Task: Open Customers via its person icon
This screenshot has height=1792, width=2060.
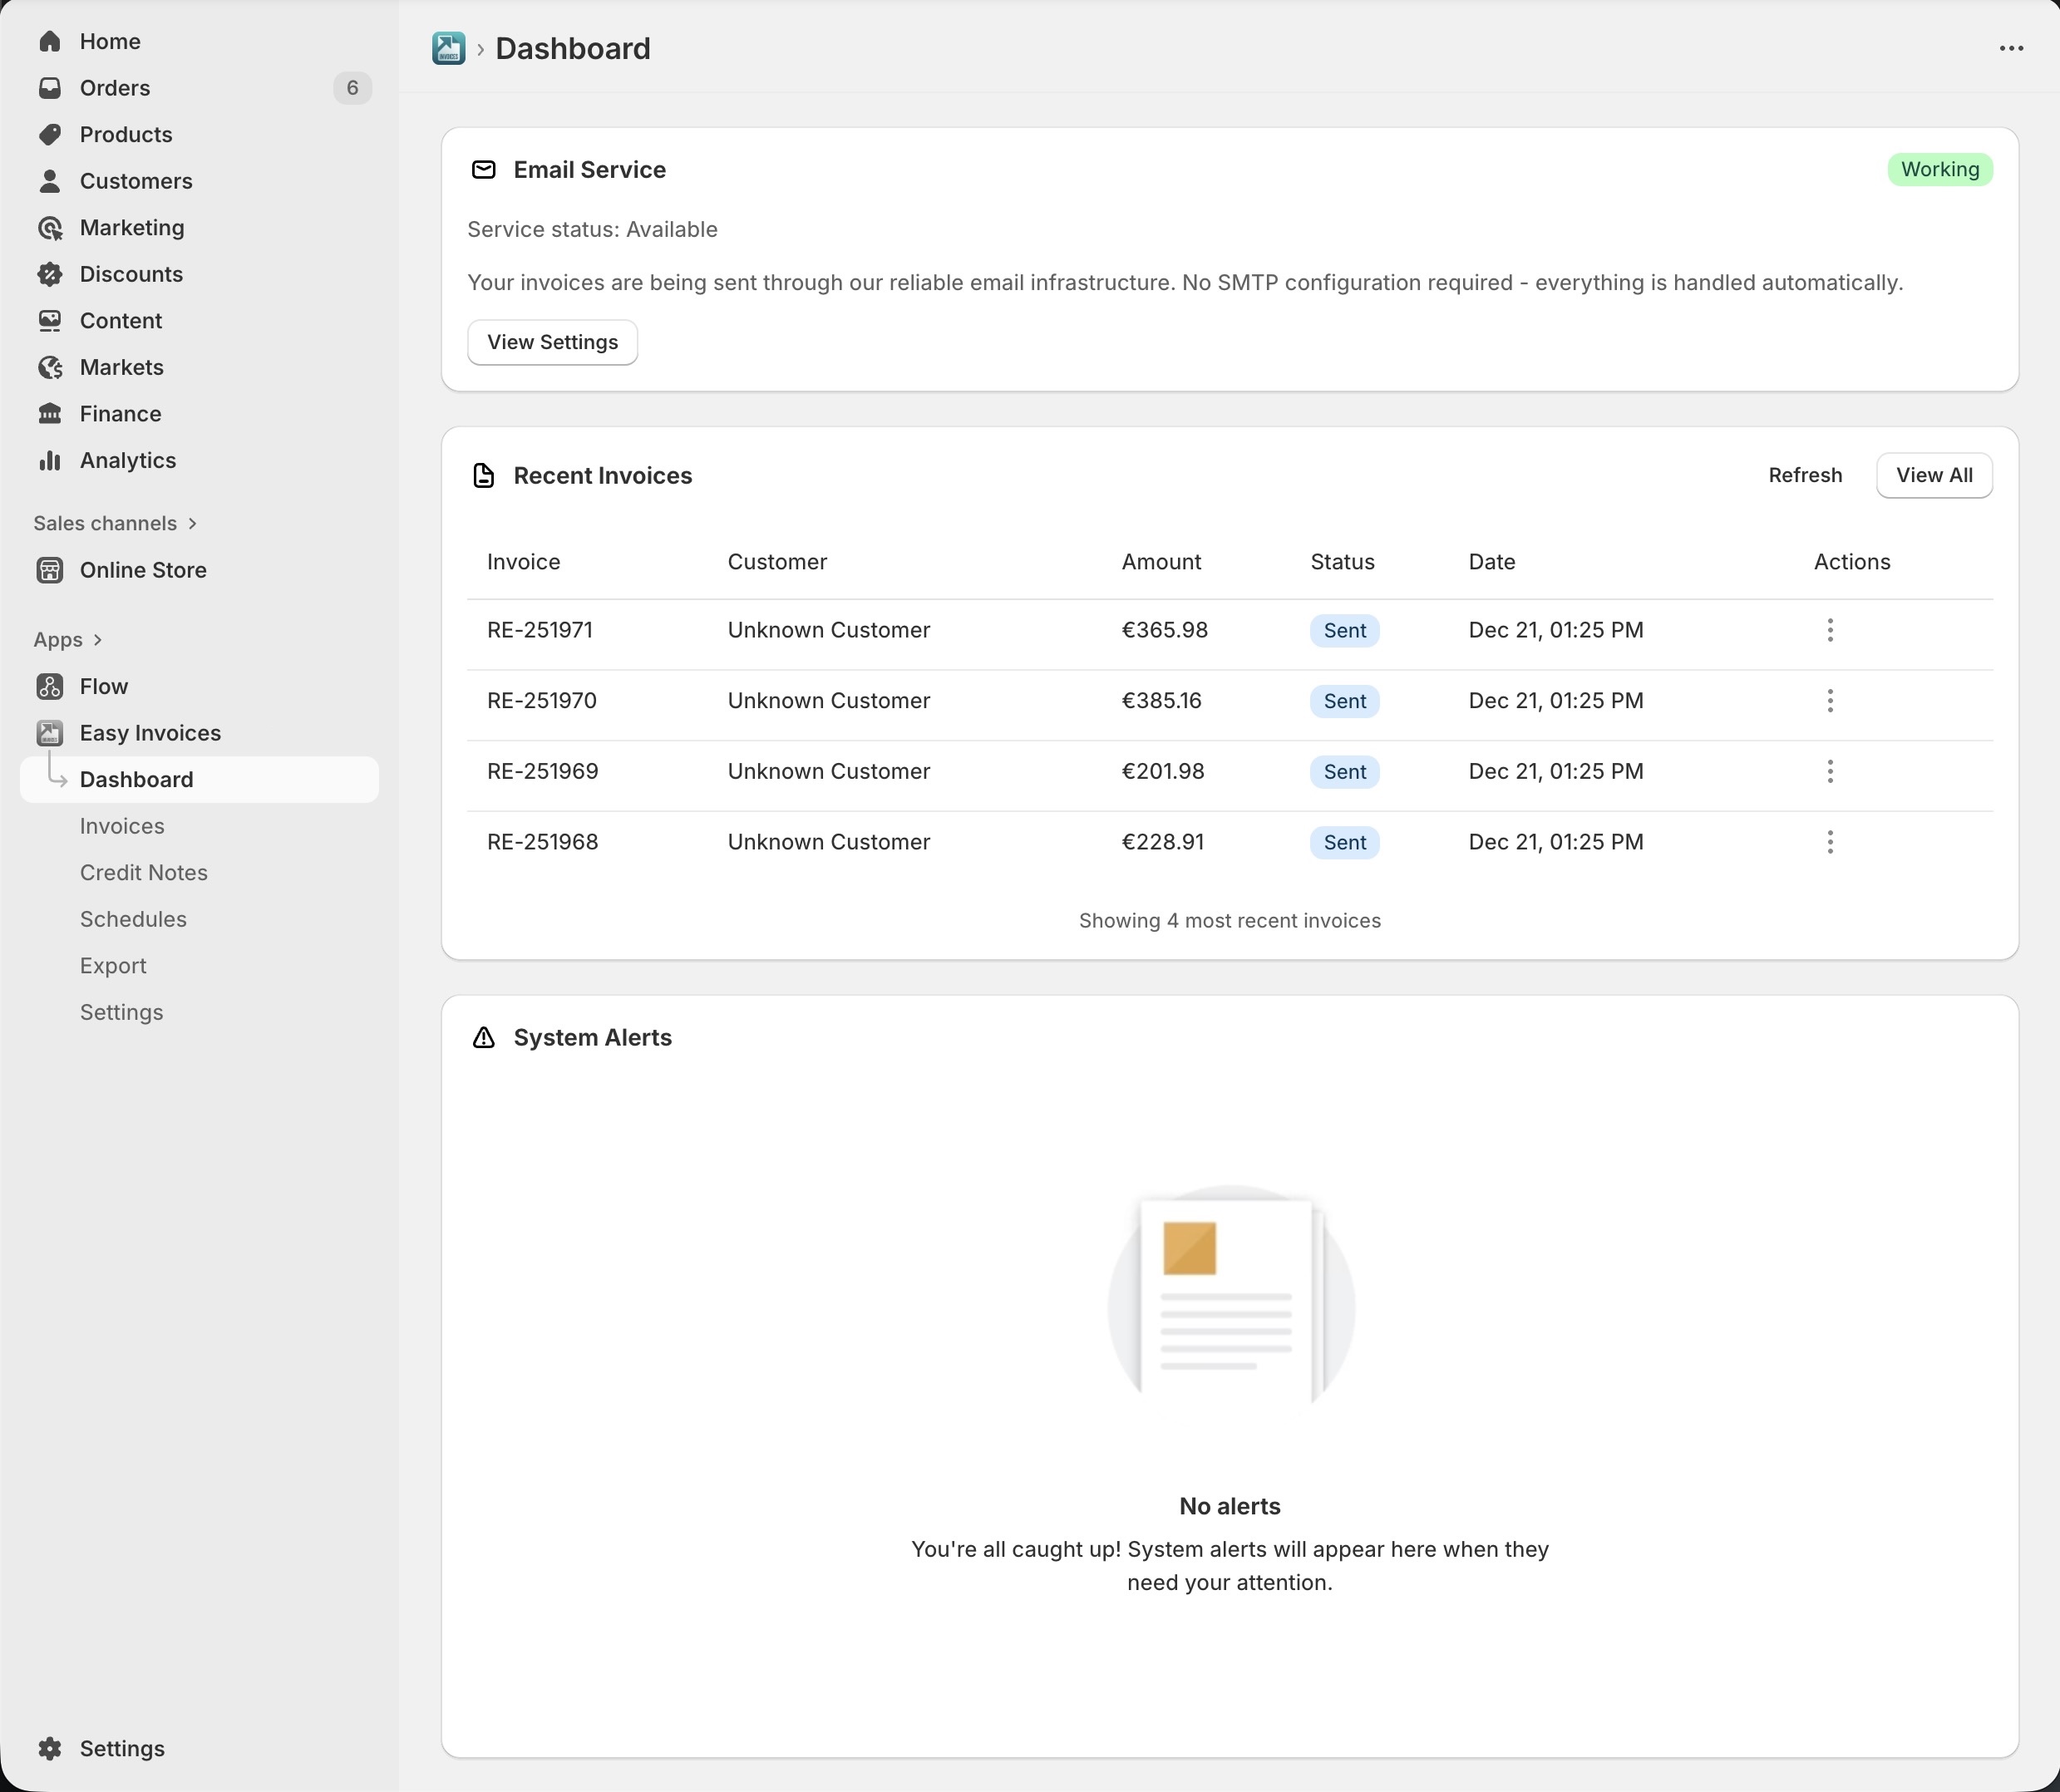Action: (50, 181)
